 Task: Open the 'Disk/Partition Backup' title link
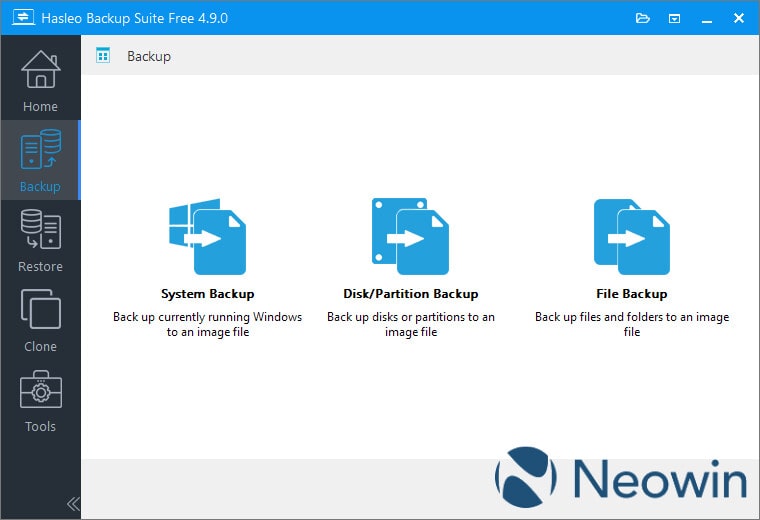(411, 294)
